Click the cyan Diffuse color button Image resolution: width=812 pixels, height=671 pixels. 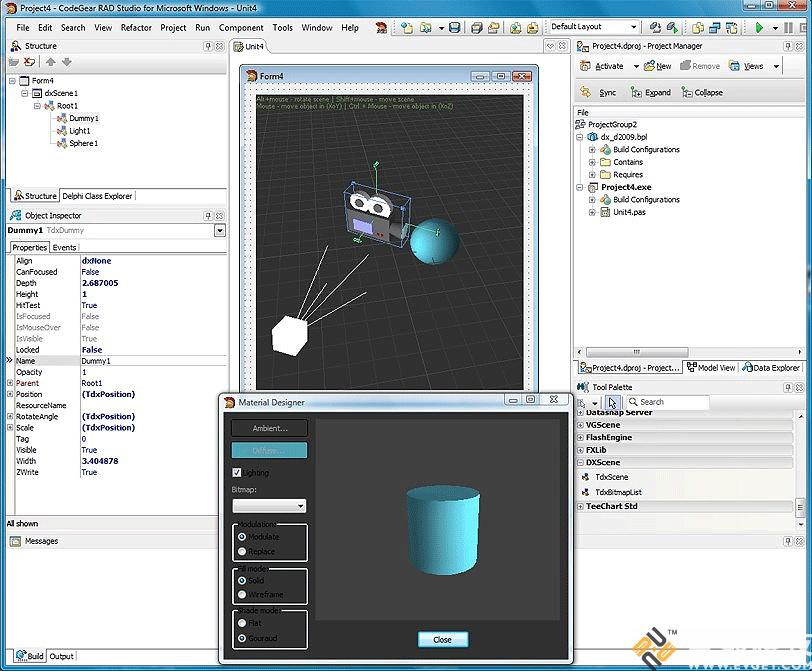269,450
